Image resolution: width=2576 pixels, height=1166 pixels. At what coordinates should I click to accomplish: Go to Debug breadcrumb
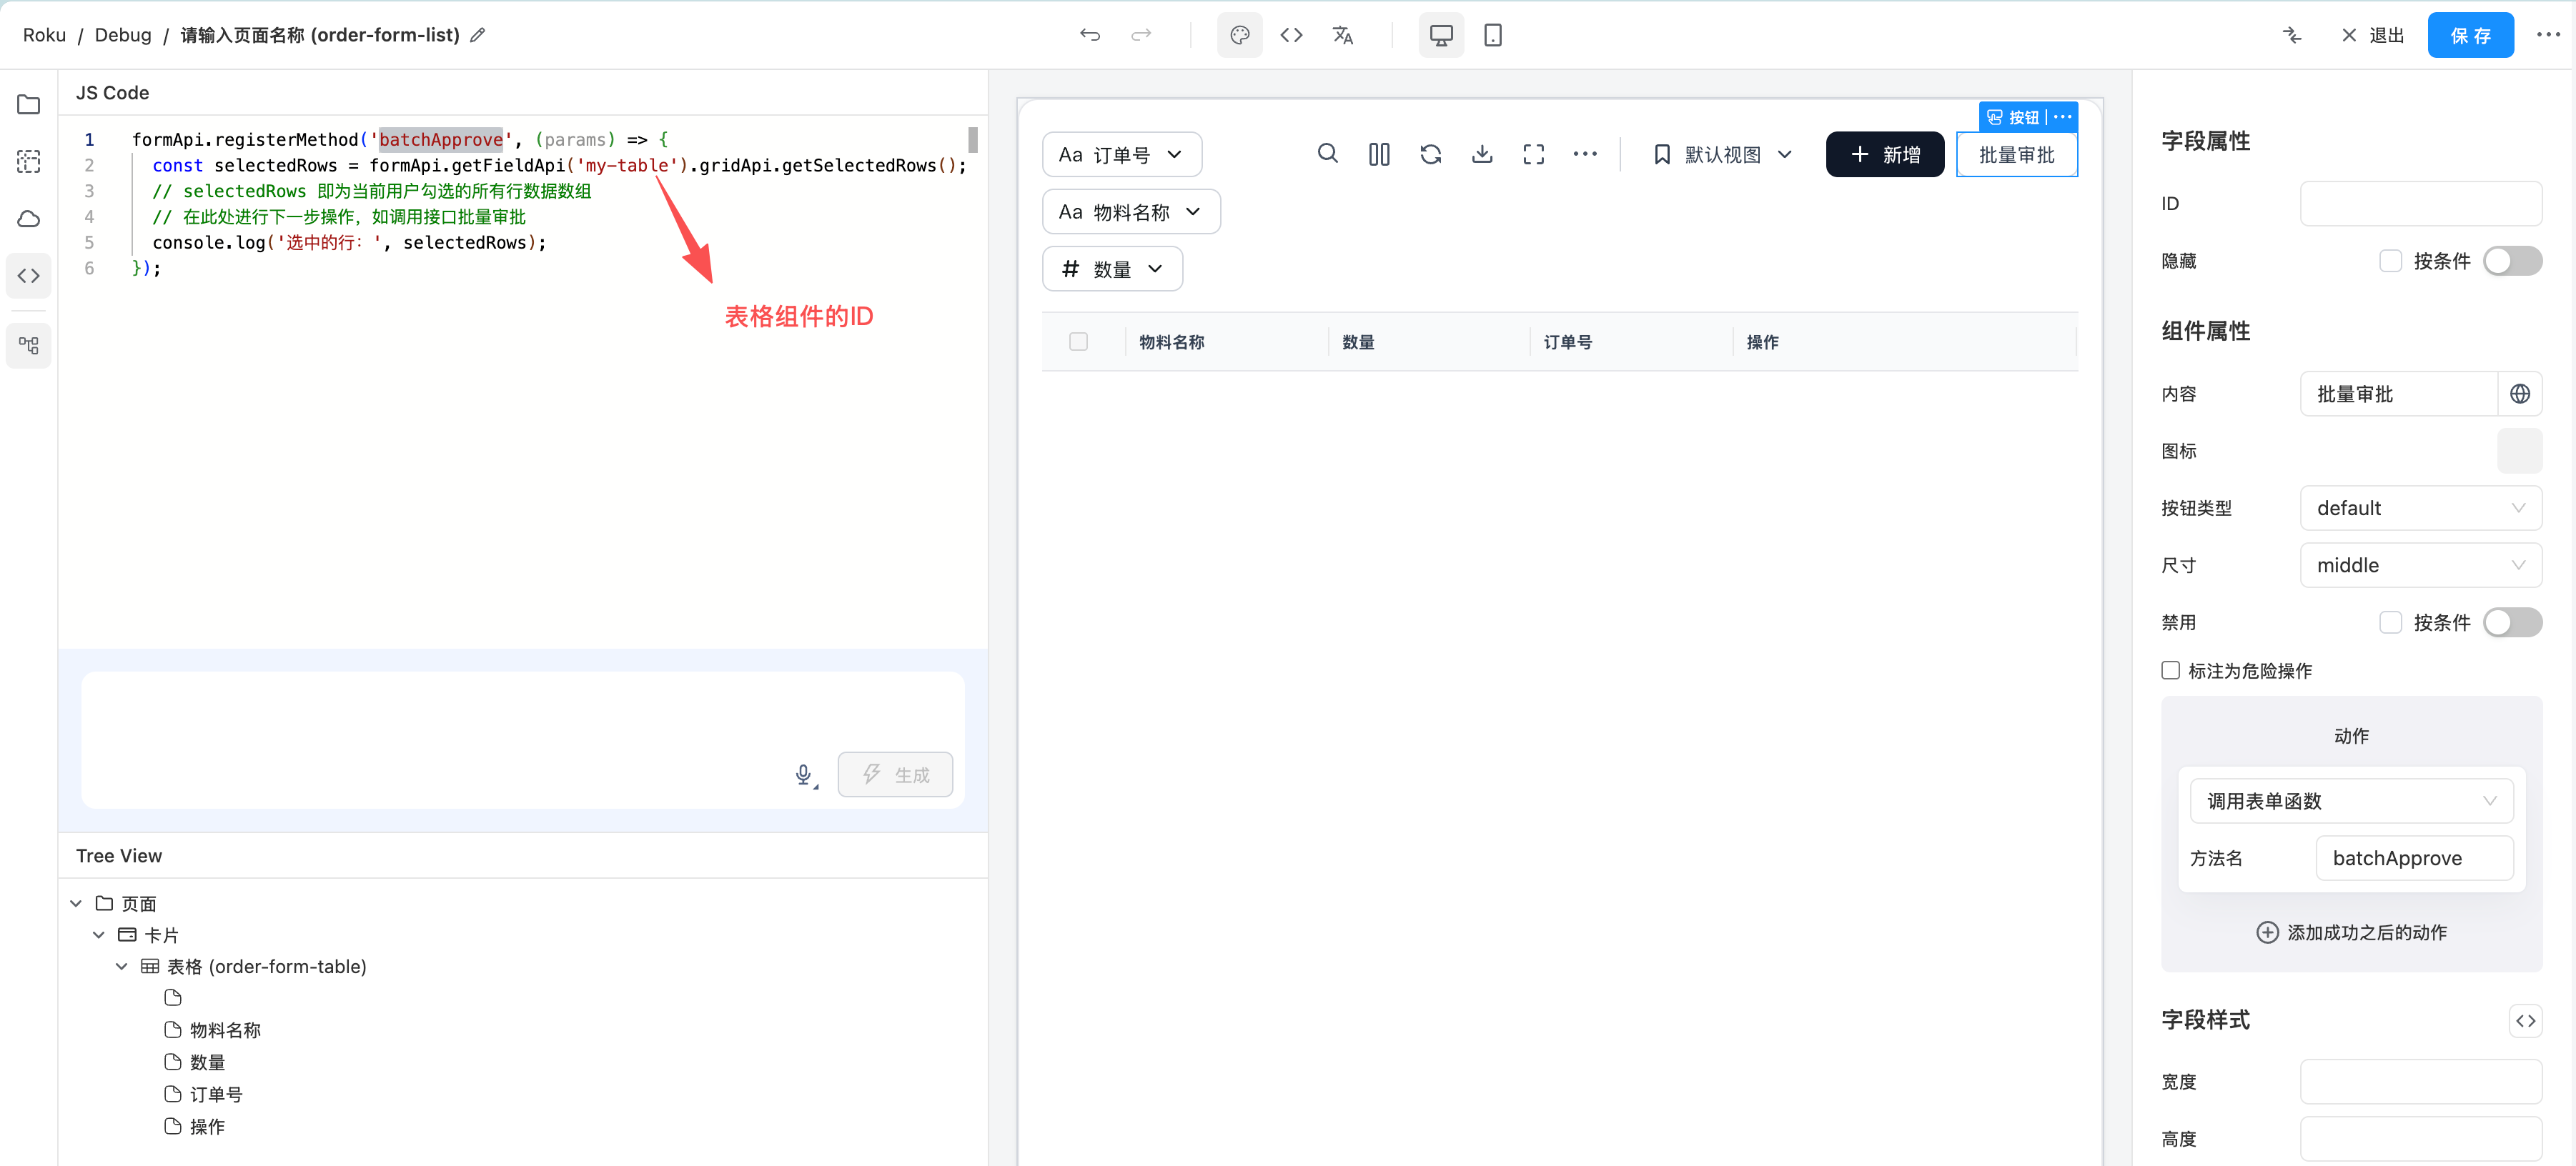(123, 35)
